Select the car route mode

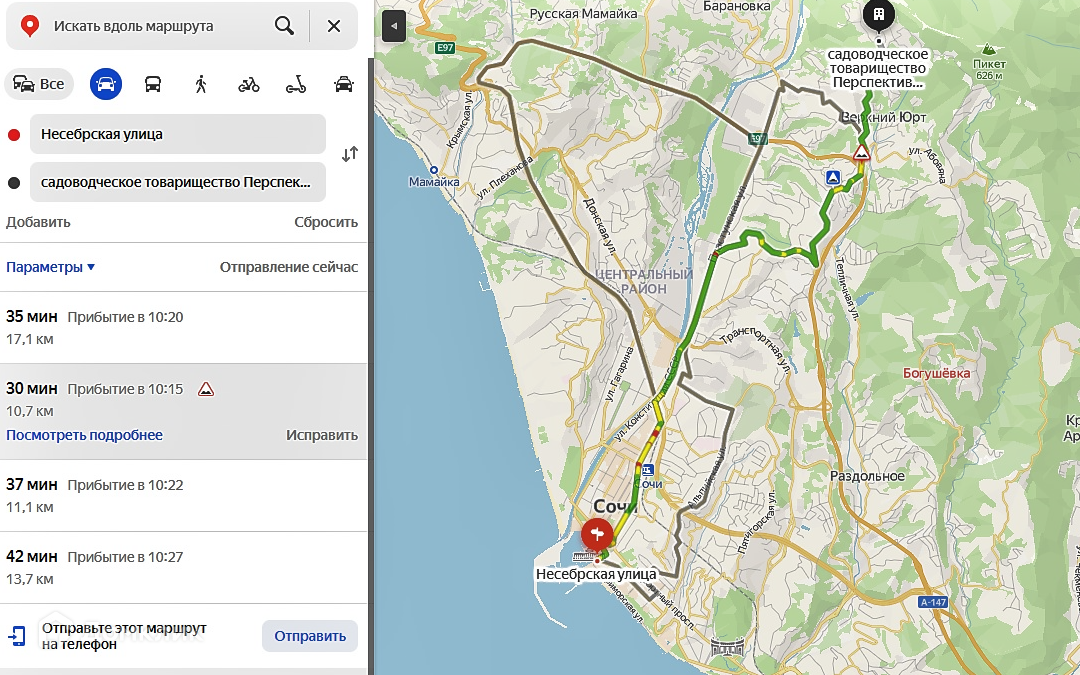106,84
